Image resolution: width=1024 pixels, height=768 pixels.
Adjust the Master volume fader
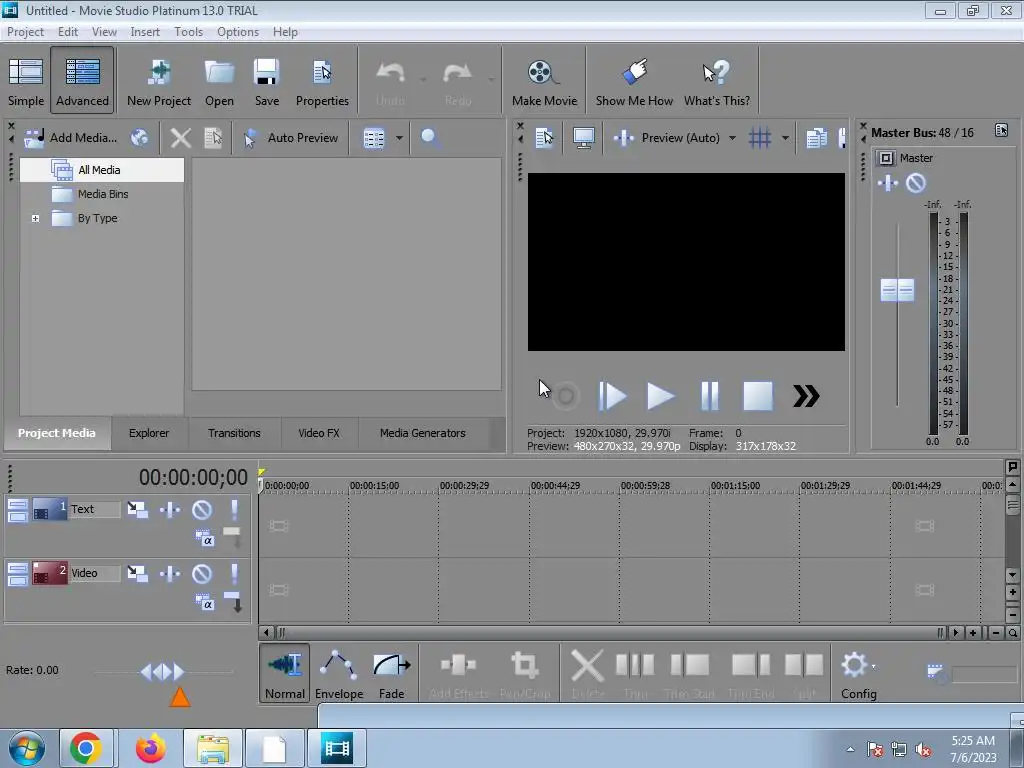pyautogui.click(x=897, y=290)
